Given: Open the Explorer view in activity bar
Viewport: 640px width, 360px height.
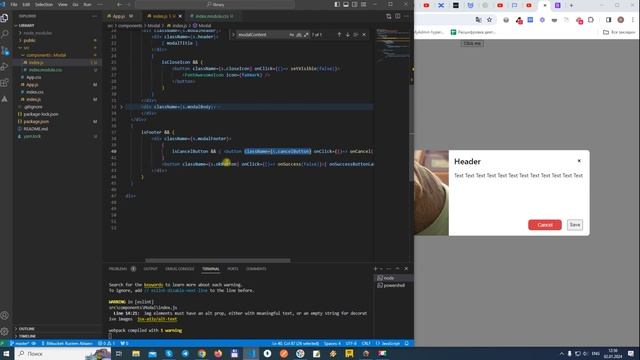Looking at the screenshot, I should point(4,18).
